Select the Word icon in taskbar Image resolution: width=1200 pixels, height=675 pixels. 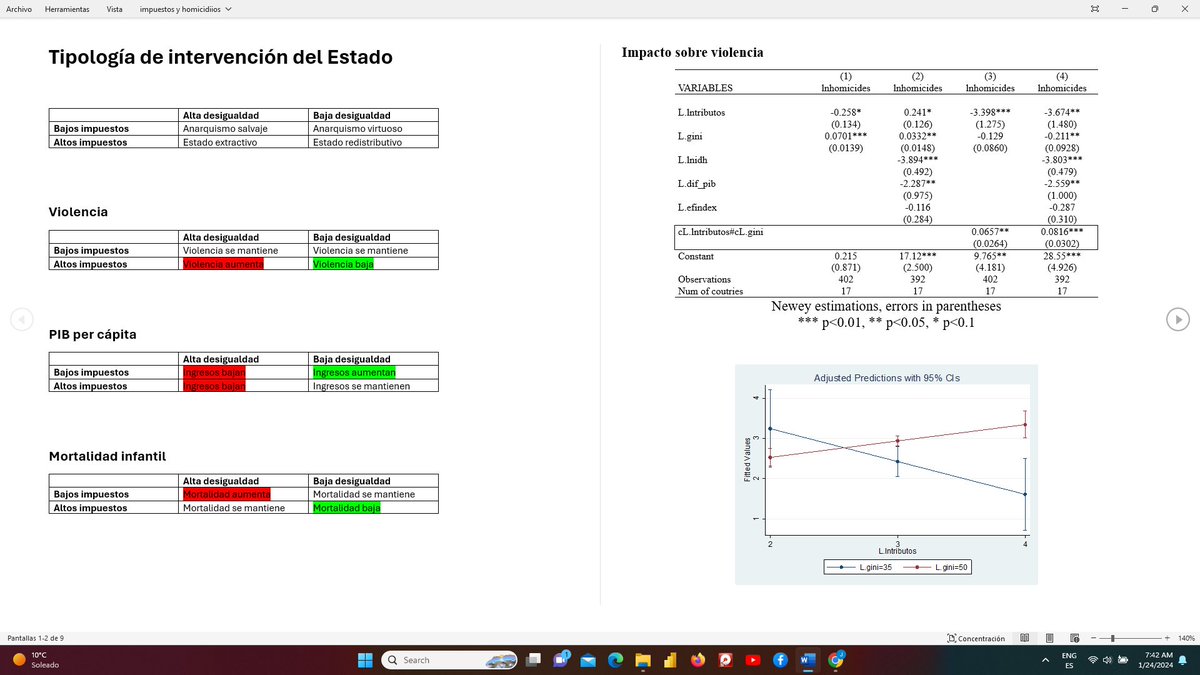click(x=806, y=660)
